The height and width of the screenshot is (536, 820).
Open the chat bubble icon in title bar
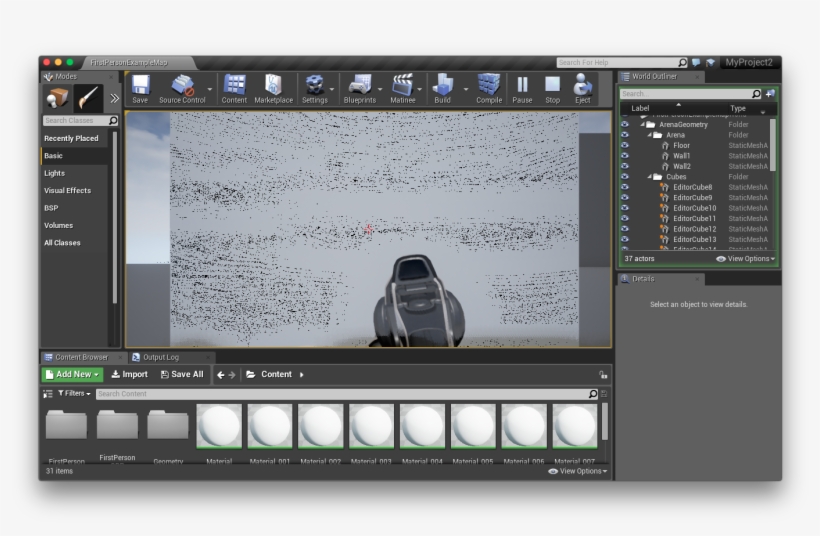696,62
